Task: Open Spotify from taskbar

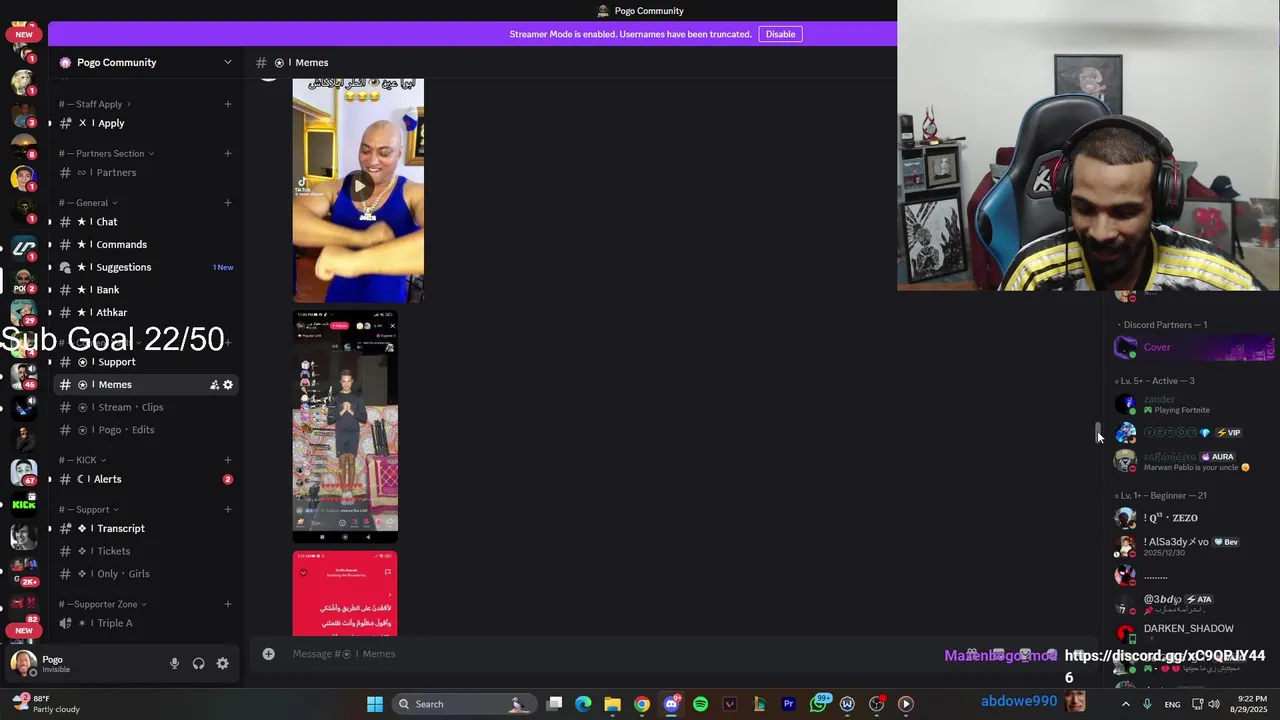Action: click(700, 704)
